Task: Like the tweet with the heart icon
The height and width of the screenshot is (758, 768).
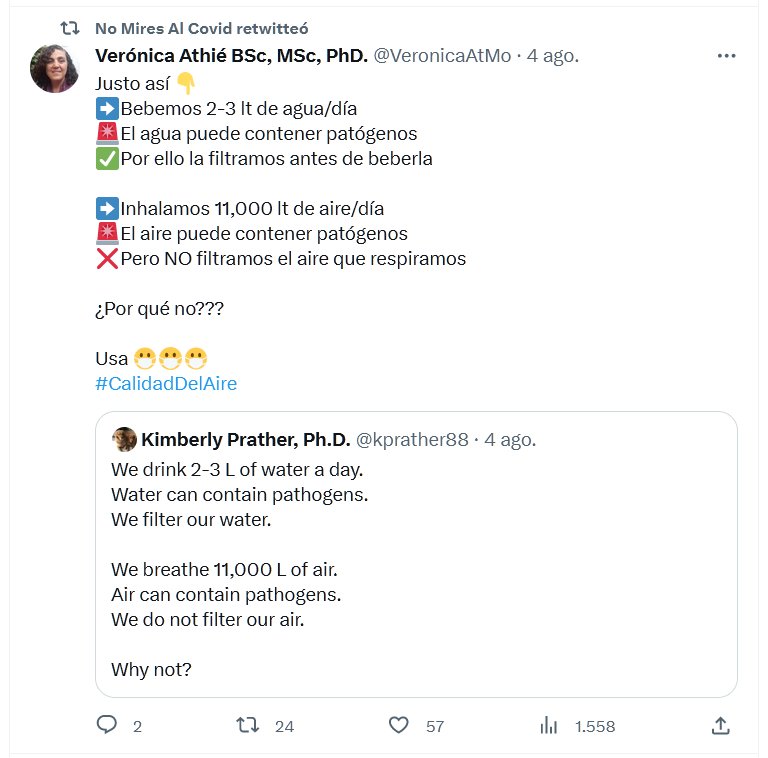Action: tap(398, 725)
